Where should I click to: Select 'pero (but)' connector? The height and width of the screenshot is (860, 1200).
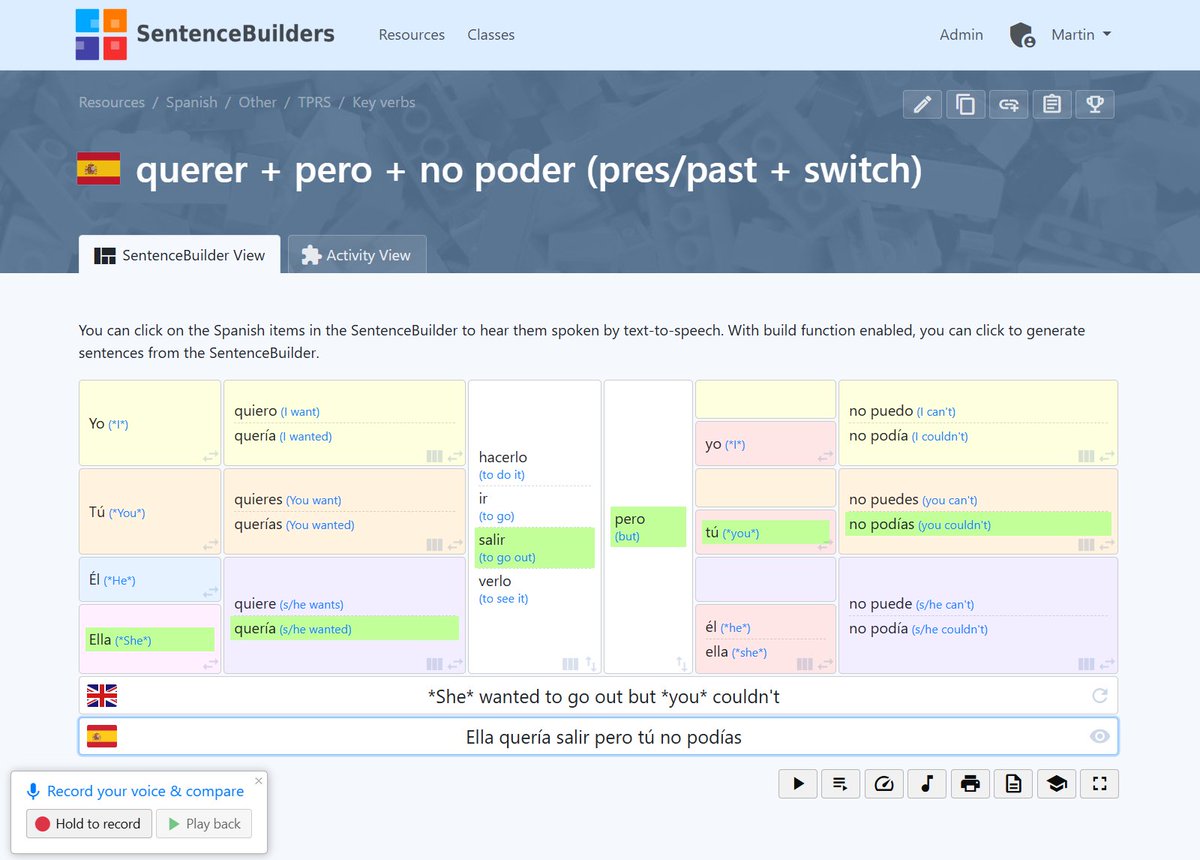coord(648,527)
